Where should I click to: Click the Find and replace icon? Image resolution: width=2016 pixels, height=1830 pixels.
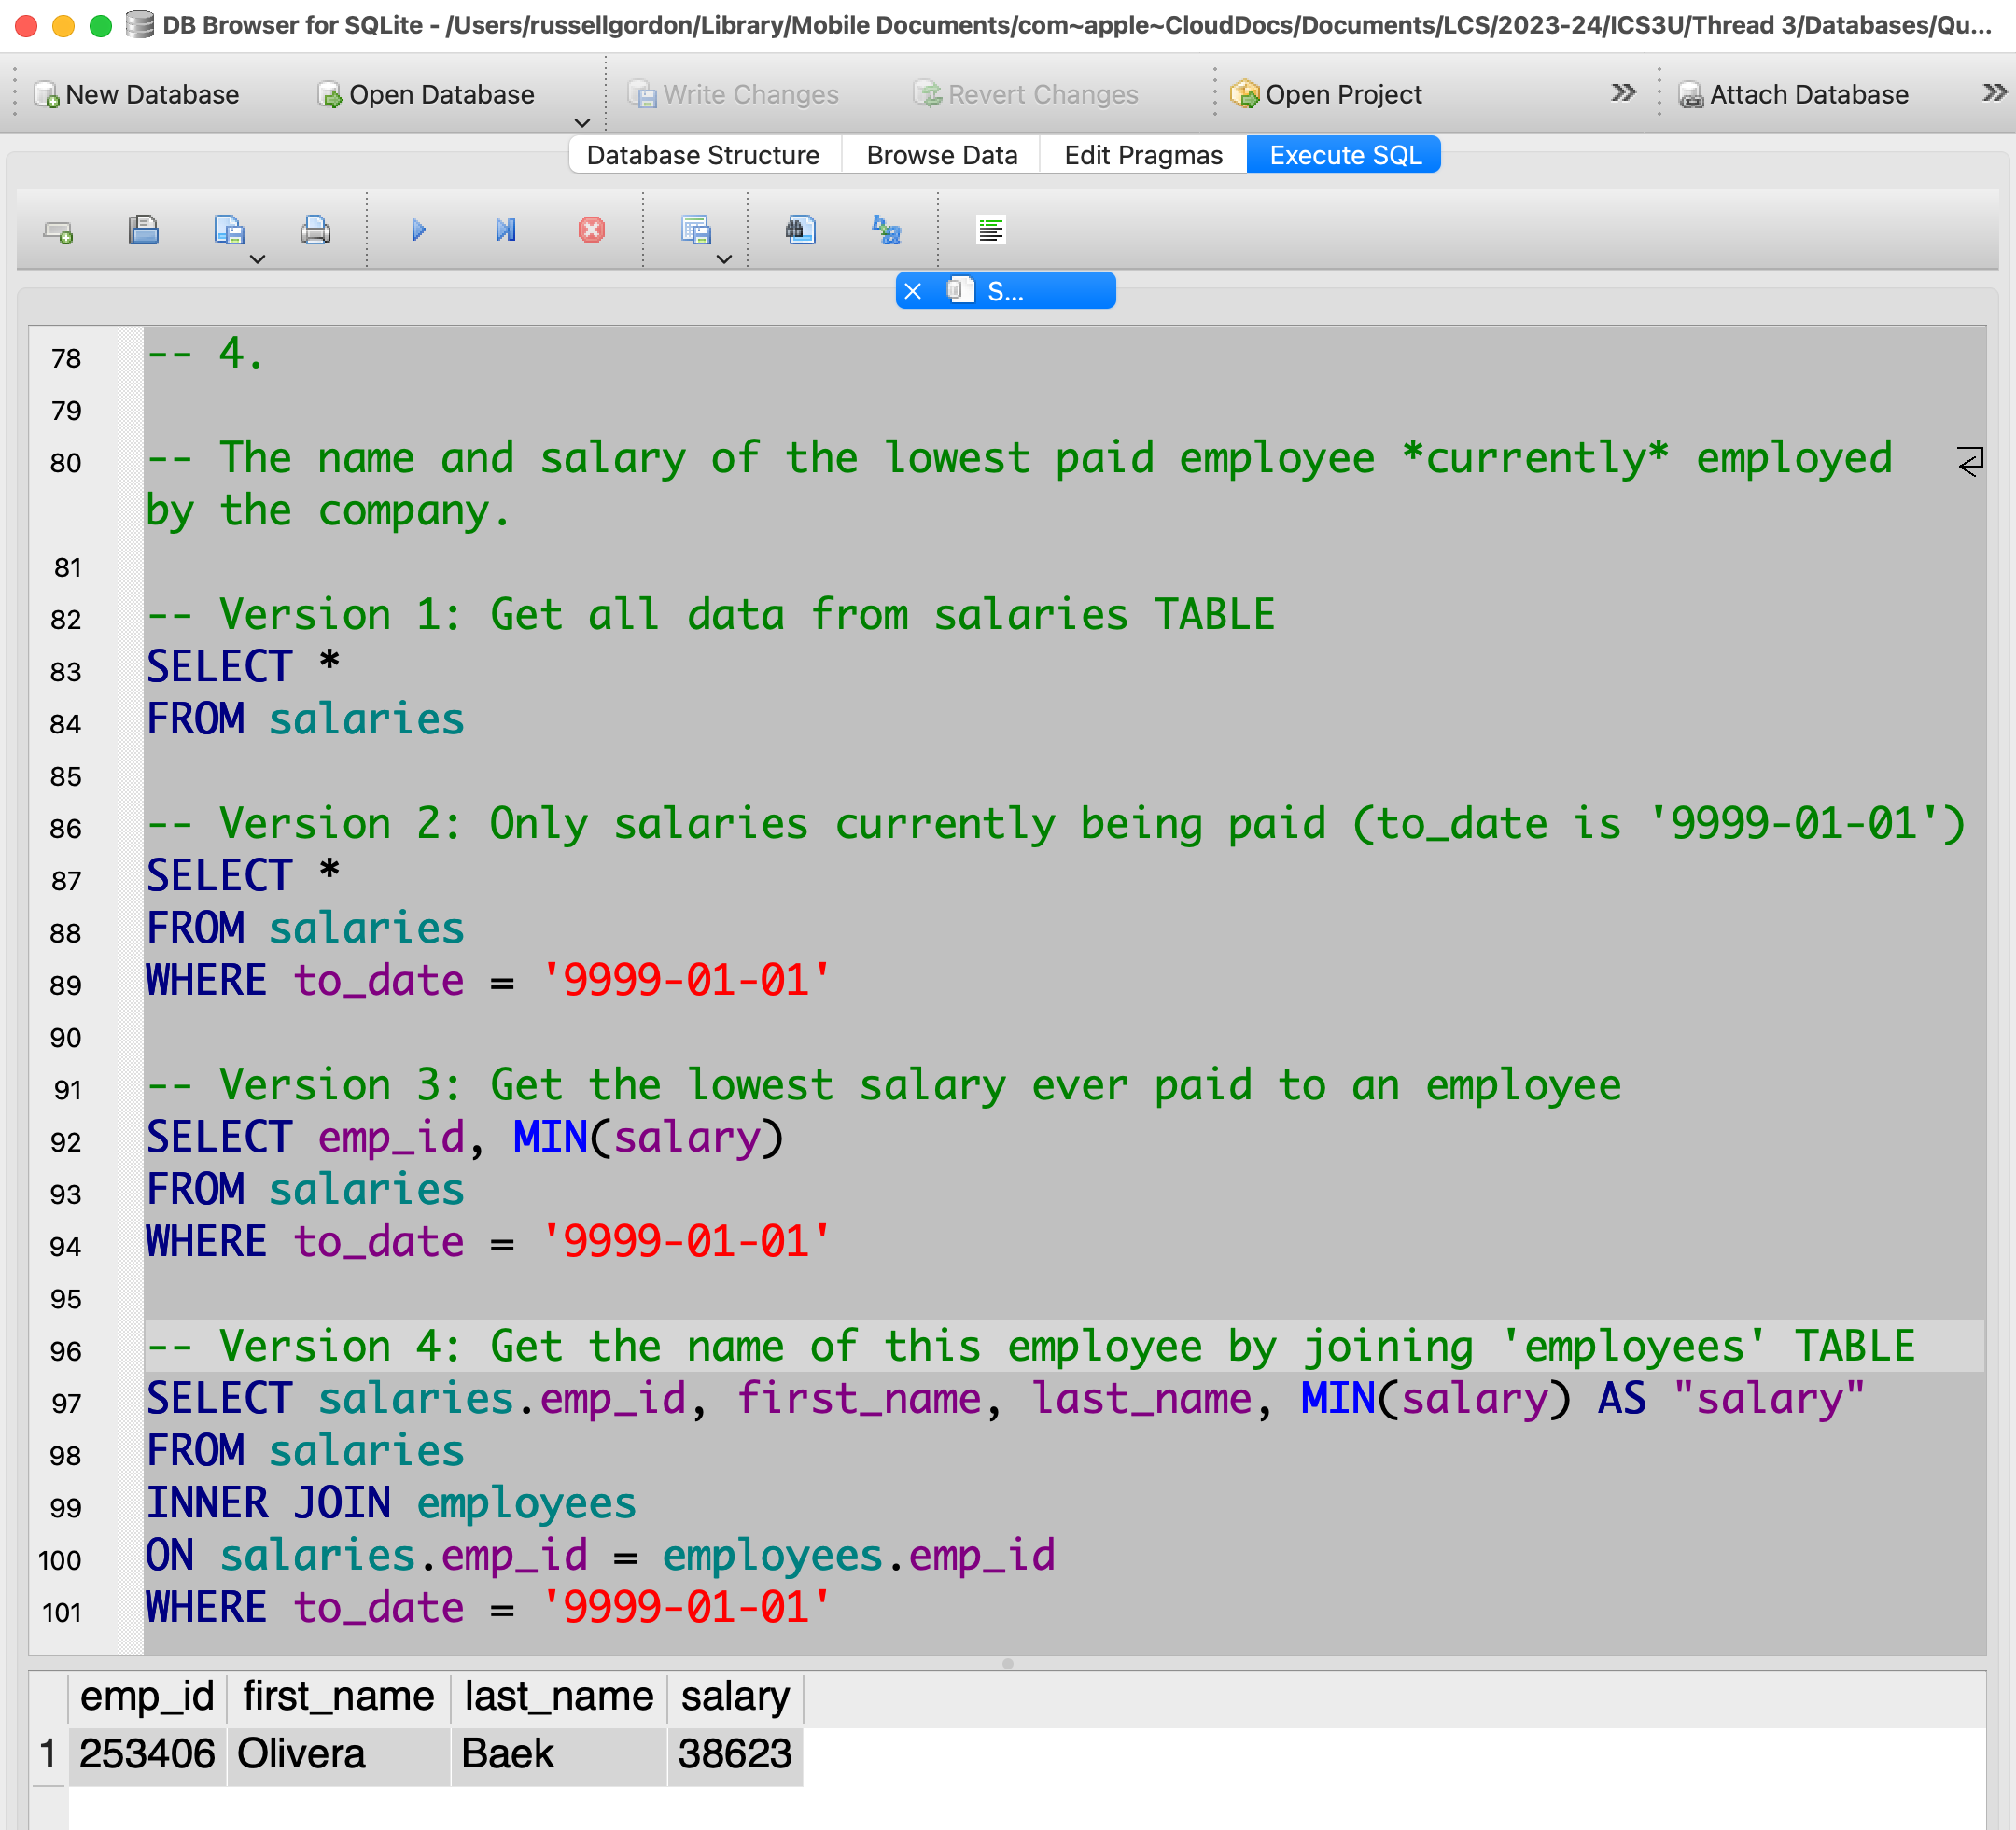886,231
